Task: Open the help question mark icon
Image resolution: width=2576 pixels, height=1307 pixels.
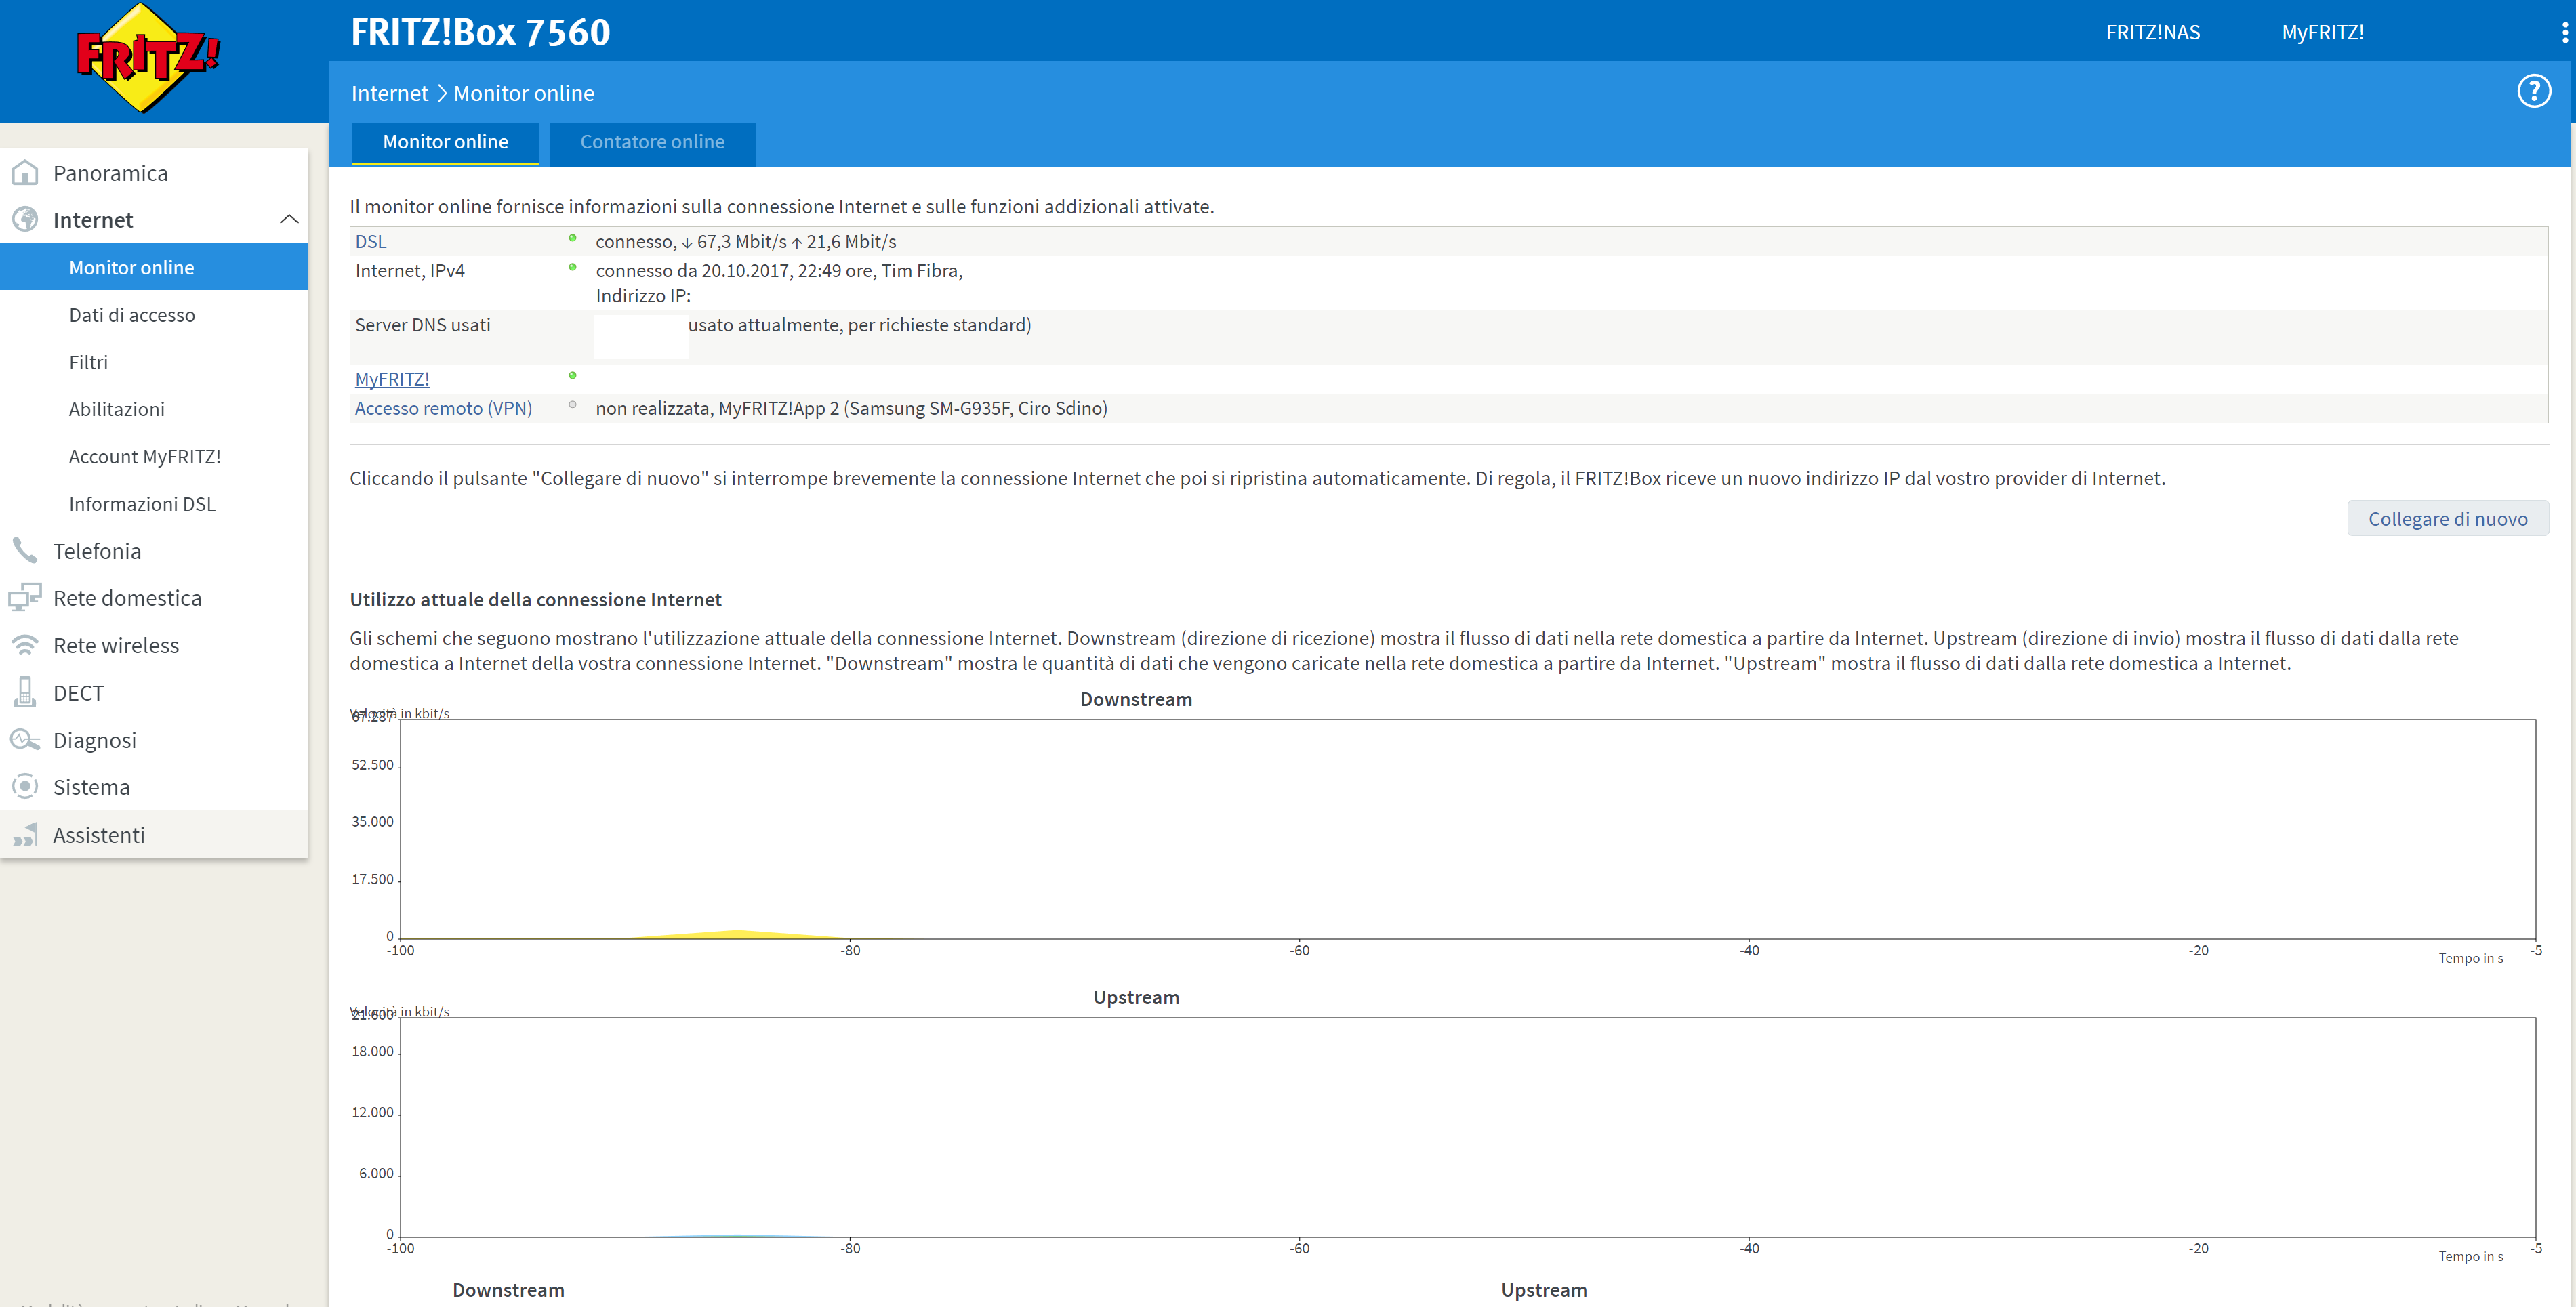Action: coord(2533,92)
